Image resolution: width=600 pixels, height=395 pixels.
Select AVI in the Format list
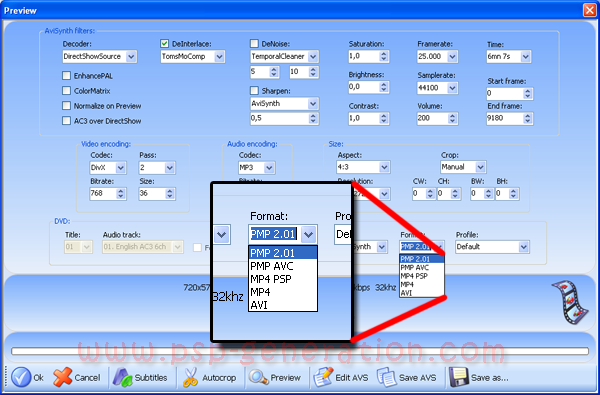tap(422, 293)
